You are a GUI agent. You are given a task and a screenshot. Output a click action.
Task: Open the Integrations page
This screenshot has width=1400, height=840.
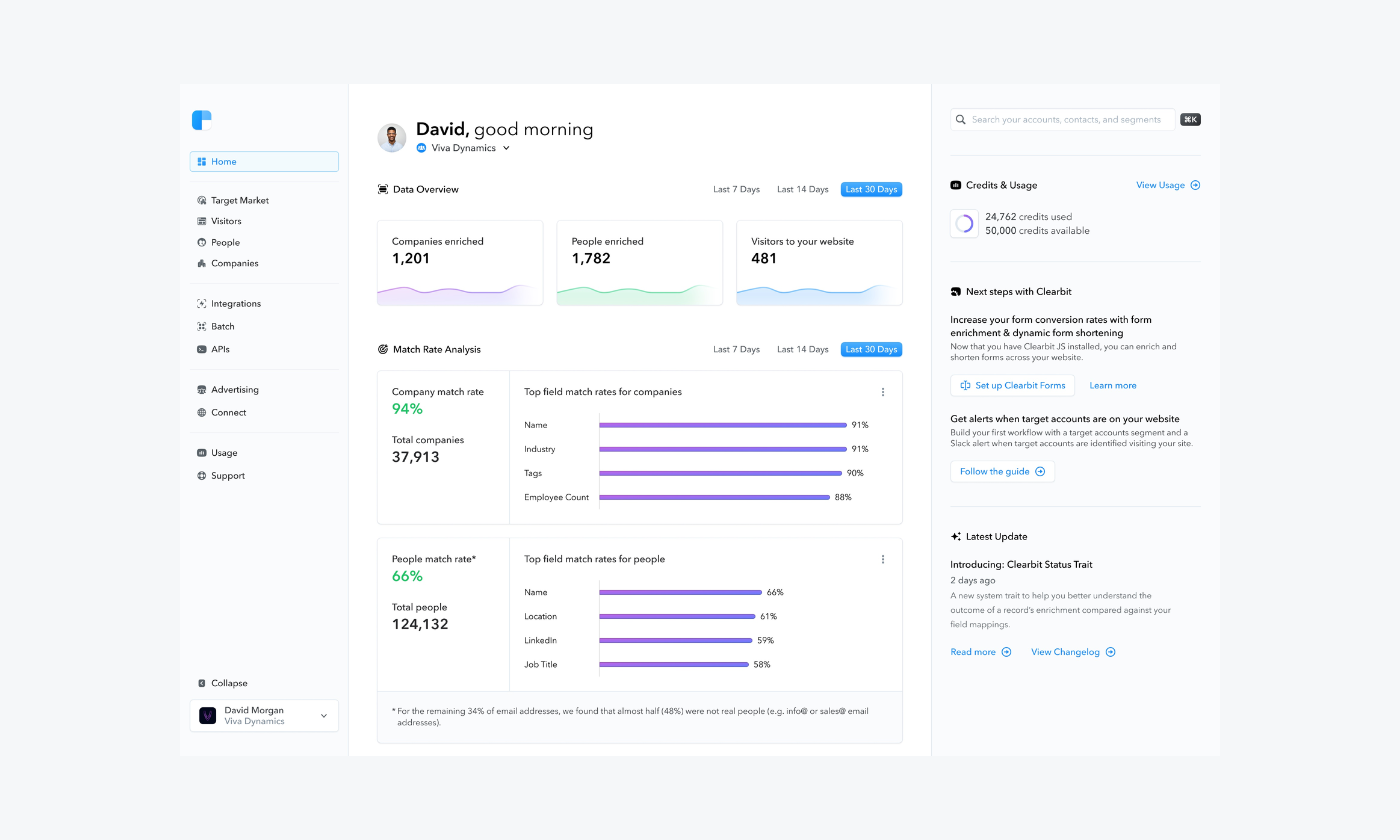tap(235, 303)
